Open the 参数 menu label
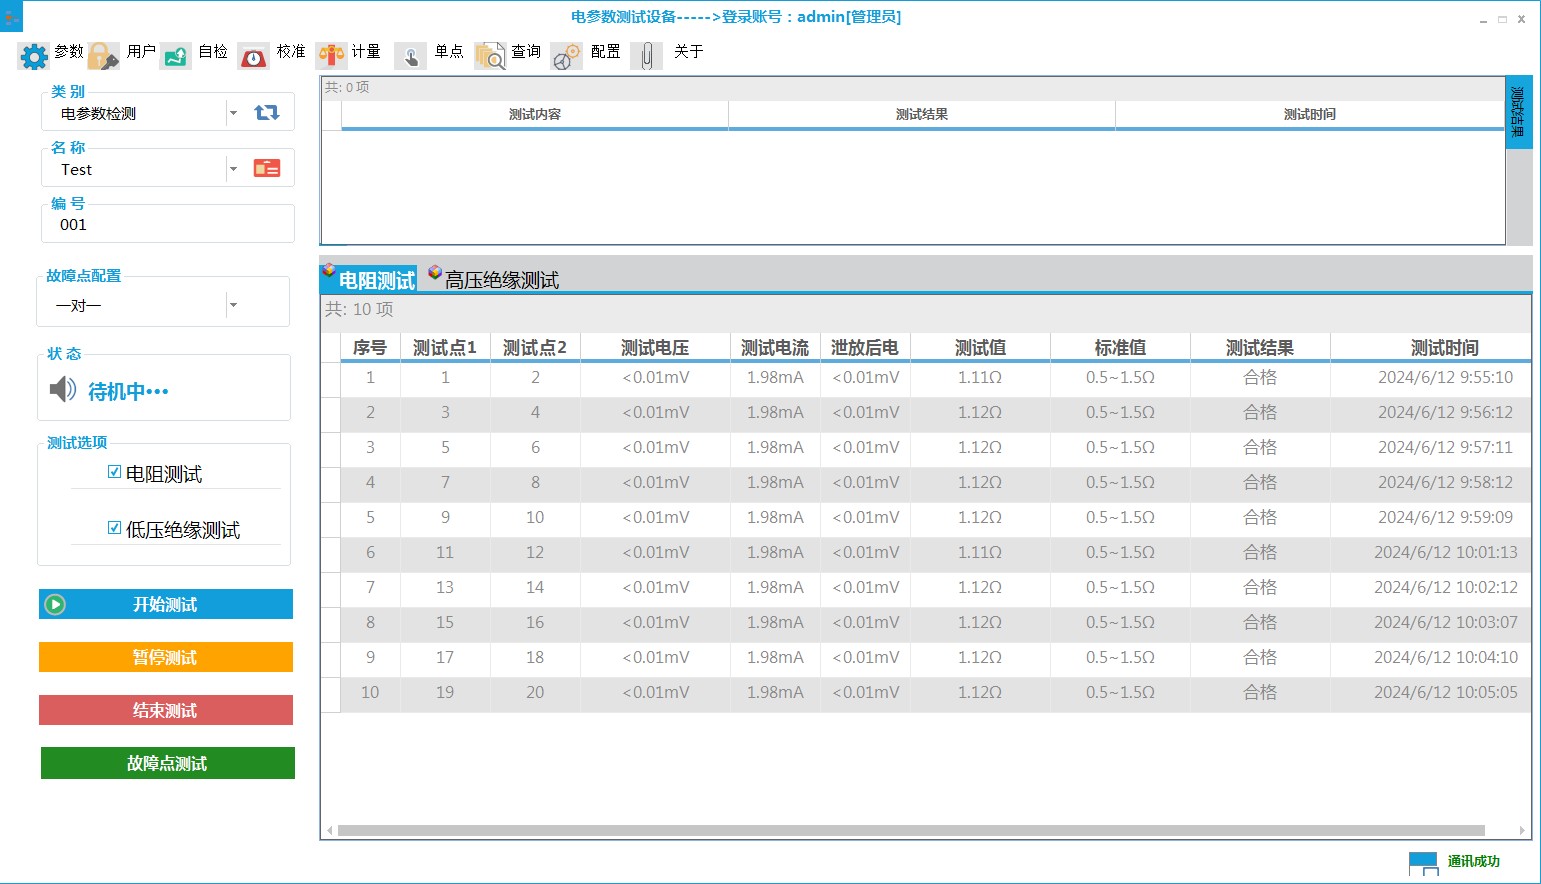Viewport: 1541px width, 884px height. pyautogui.click(x=69, y=52)
